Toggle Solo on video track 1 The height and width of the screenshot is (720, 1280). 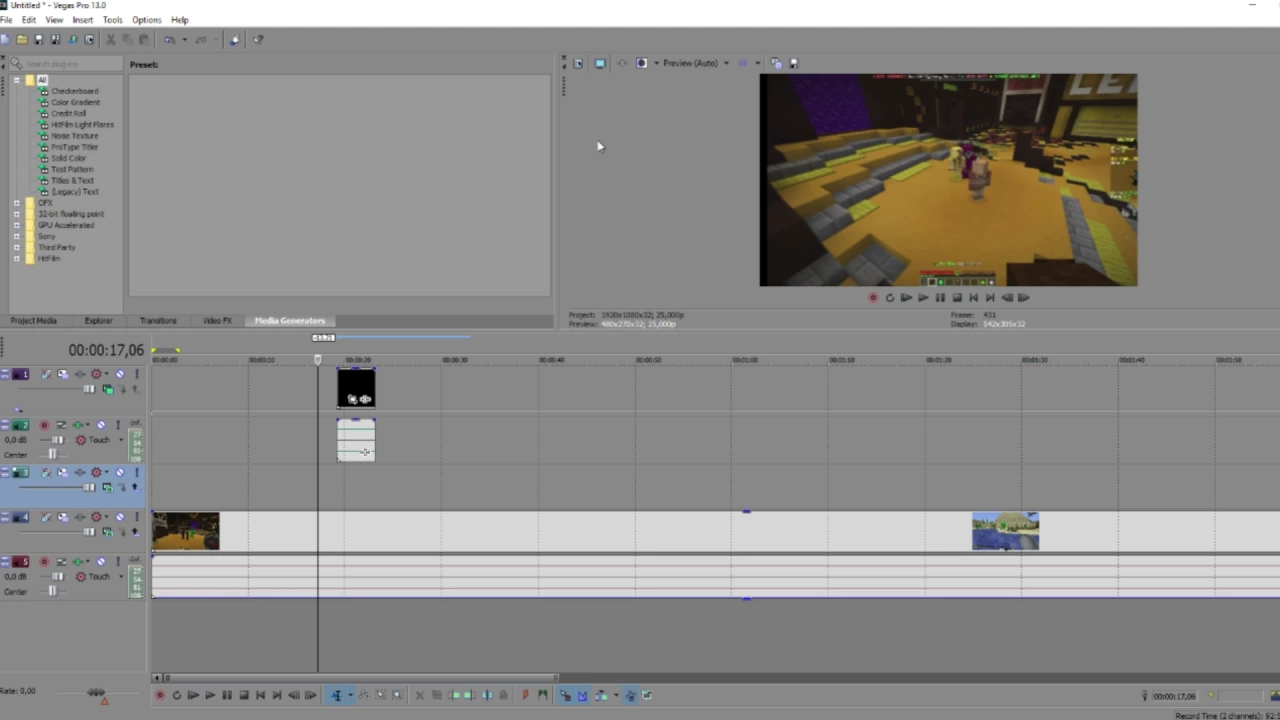137,374
